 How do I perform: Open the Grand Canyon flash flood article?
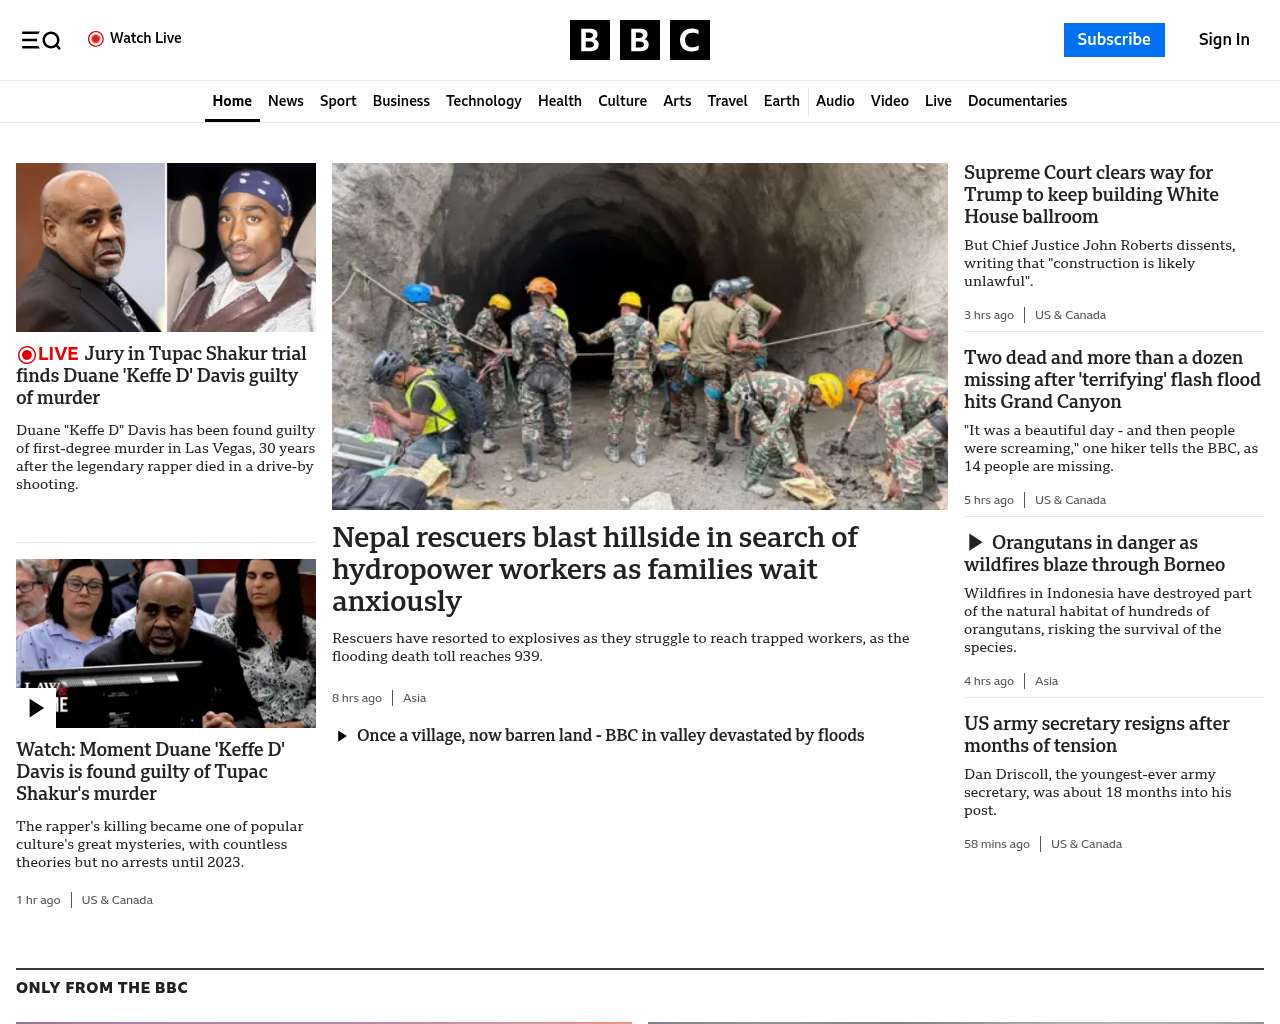[1112, 380]
